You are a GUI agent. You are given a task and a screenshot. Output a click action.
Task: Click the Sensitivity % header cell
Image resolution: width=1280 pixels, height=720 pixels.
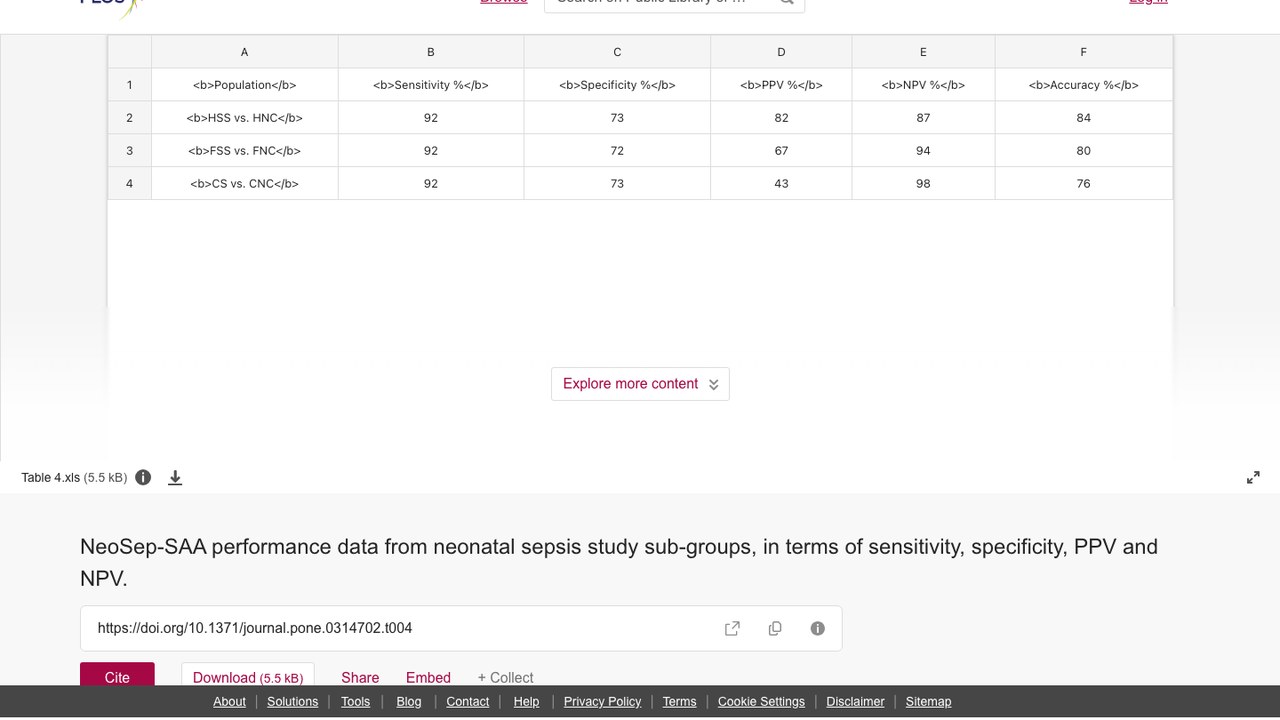click(x=431, y=85)
